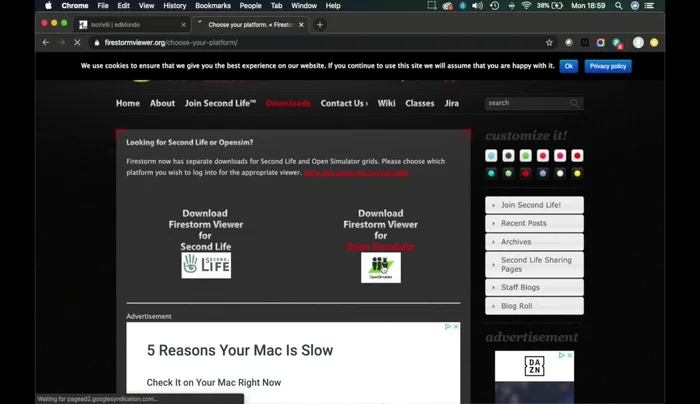The width and height of the screenshot is (700, 404).
Task: Open the Jira nav link
Action: coord(451,103)
